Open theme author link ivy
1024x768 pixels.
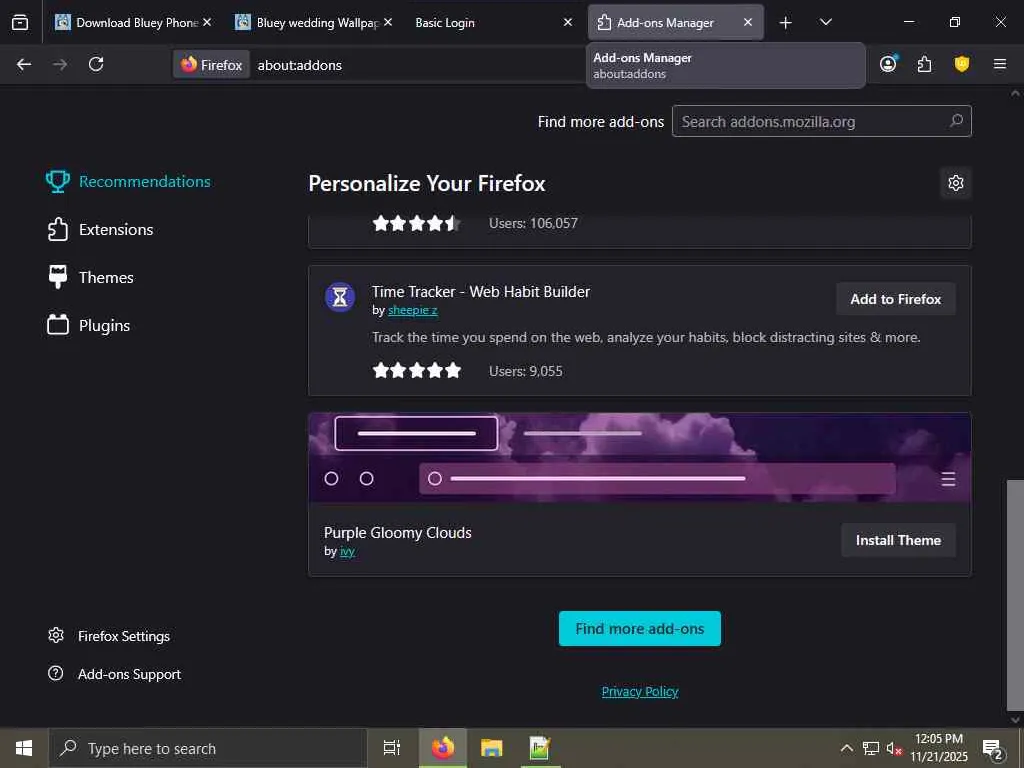pyautogui.click(x=347, y=551)
